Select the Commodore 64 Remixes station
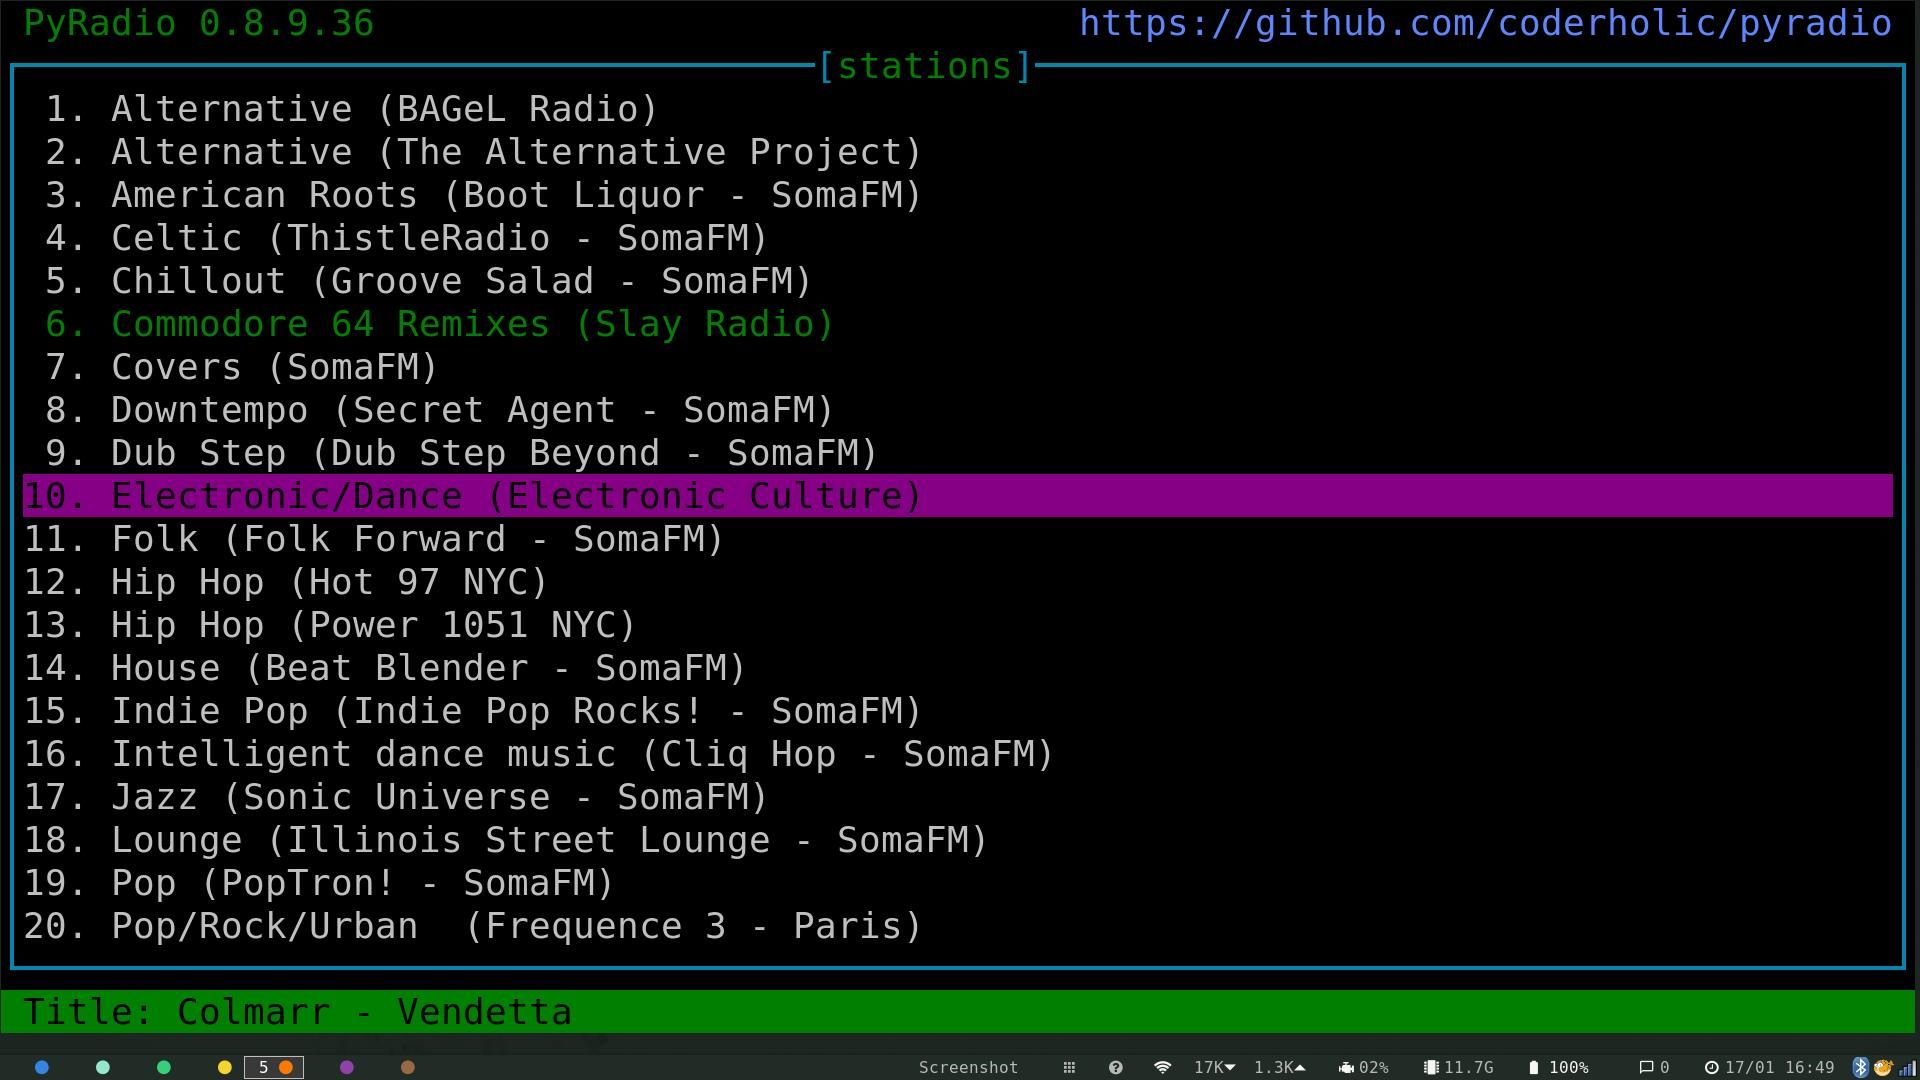The image size is (1920, 1080). point(471,324)
